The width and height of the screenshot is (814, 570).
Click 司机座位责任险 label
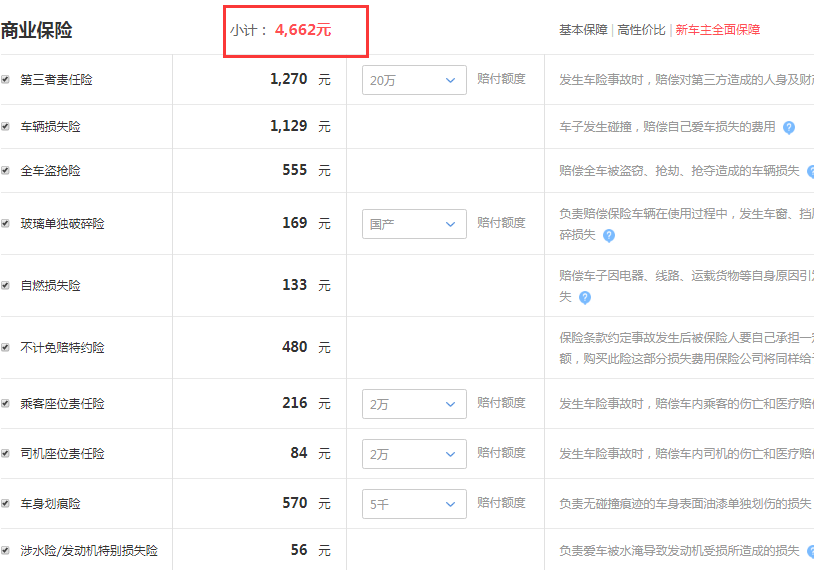[62, 453]
